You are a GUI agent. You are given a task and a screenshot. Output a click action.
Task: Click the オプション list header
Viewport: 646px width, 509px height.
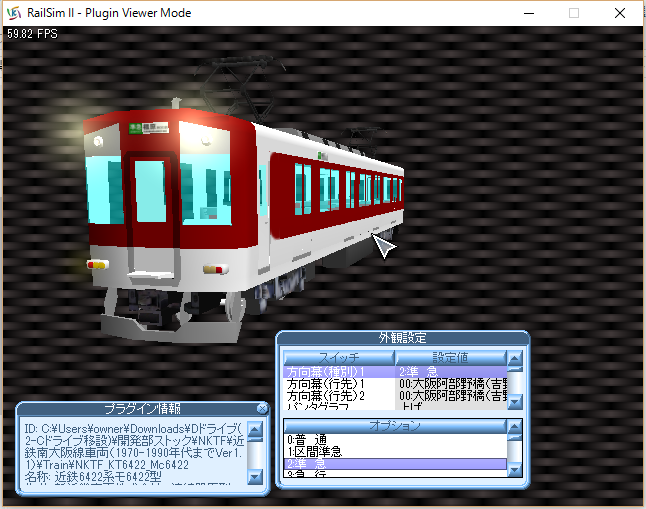[x=395, y=426]
